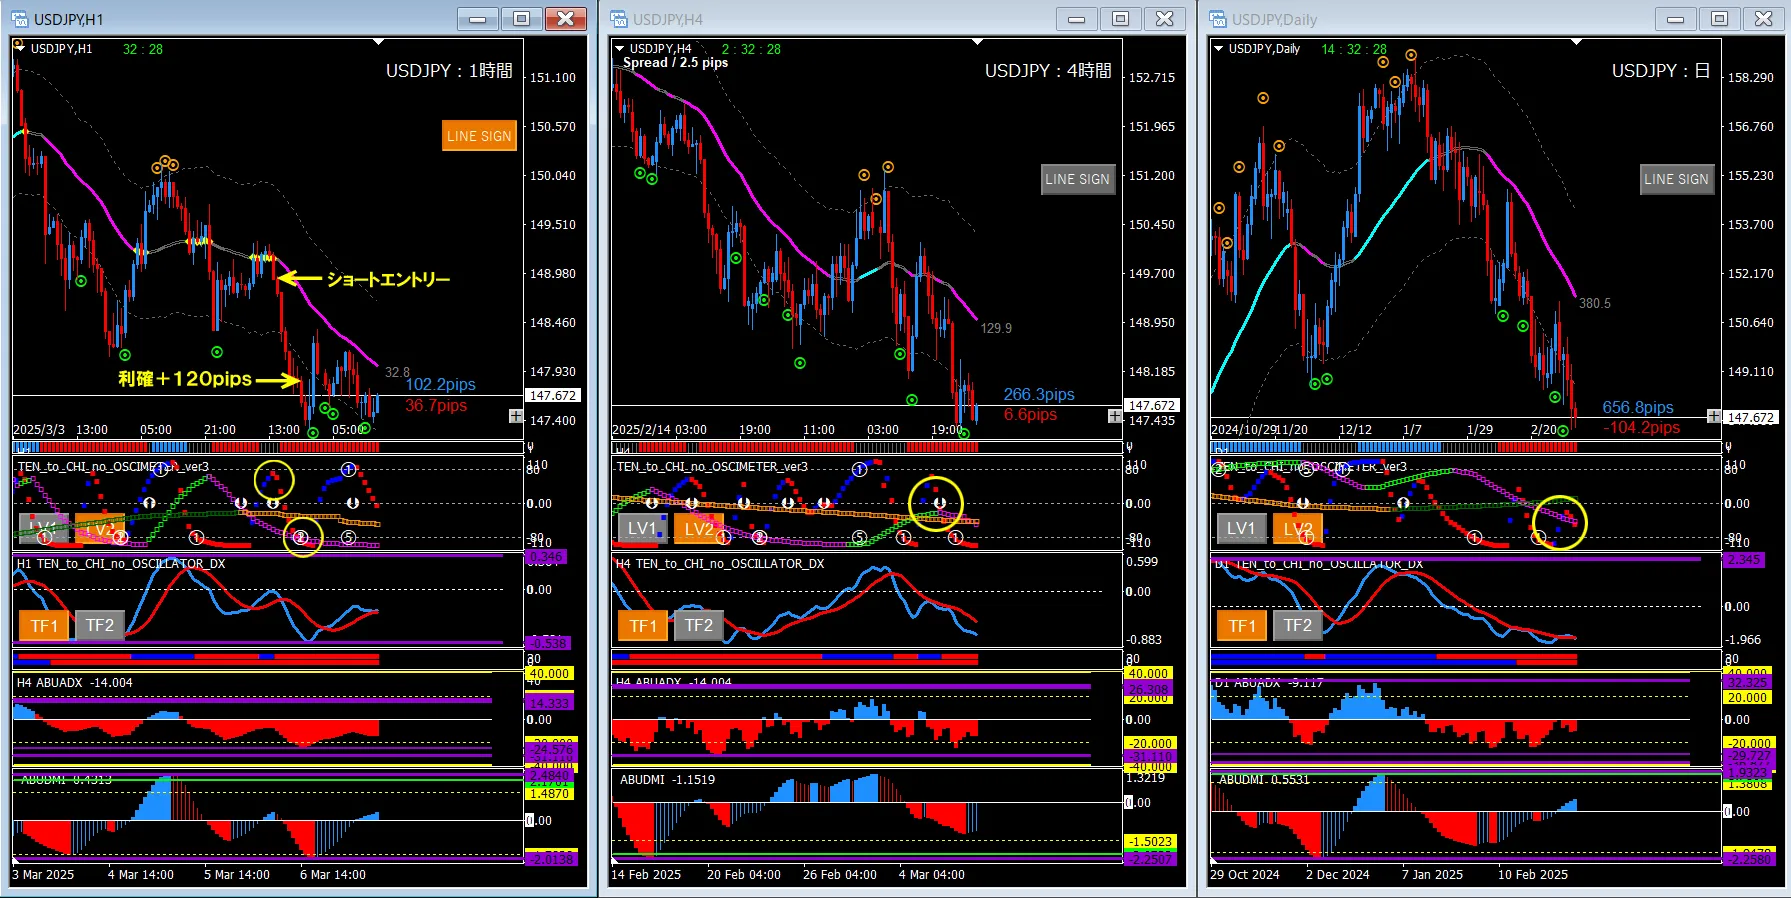The image size is (1791, 898).
Task: Maximize the USDJPY,H1 chart window
Action: point(522,19)
